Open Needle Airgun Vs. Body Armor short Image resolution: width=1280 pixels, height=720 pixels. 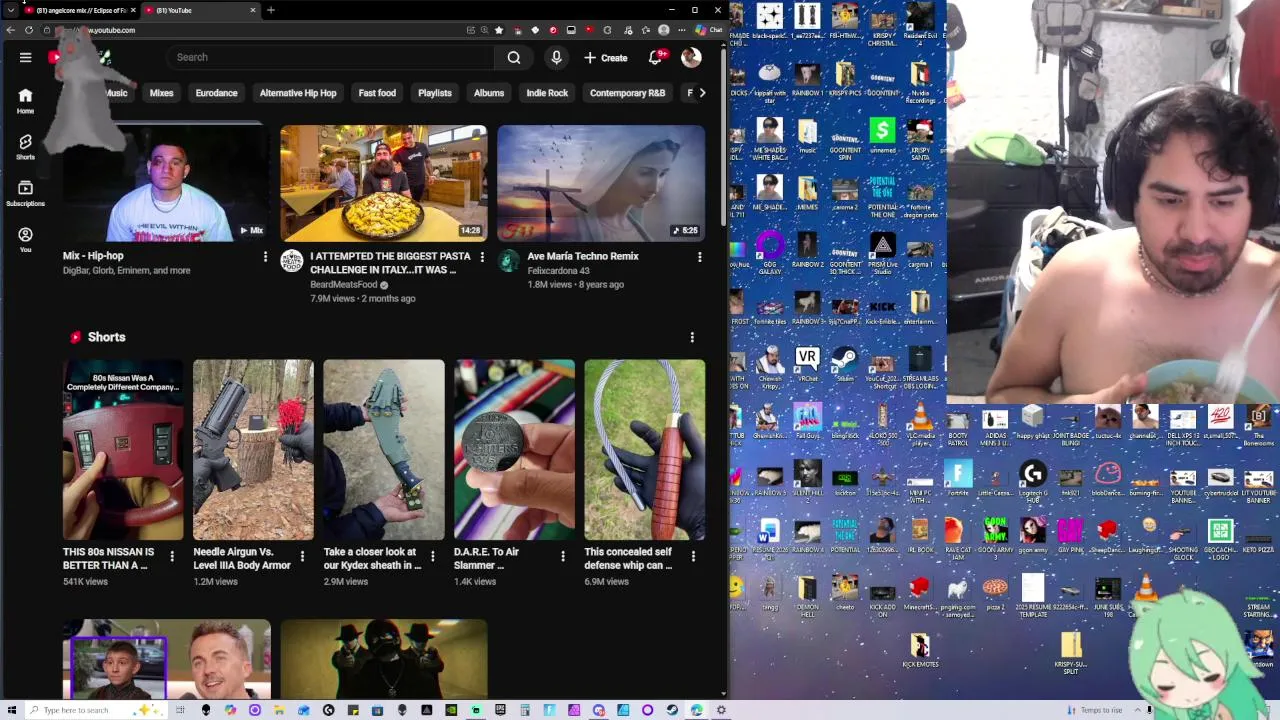253,450
